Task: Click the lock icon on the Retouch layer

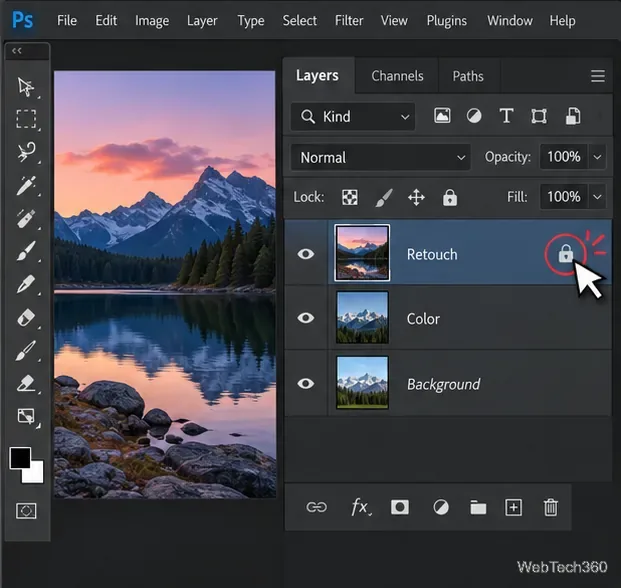Action: coord(566,254)
